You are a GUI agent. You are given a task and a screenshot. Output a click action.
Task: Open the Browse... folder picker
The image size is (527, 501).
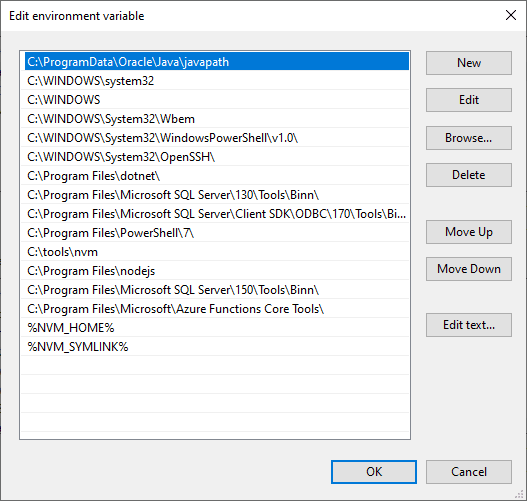469,138
